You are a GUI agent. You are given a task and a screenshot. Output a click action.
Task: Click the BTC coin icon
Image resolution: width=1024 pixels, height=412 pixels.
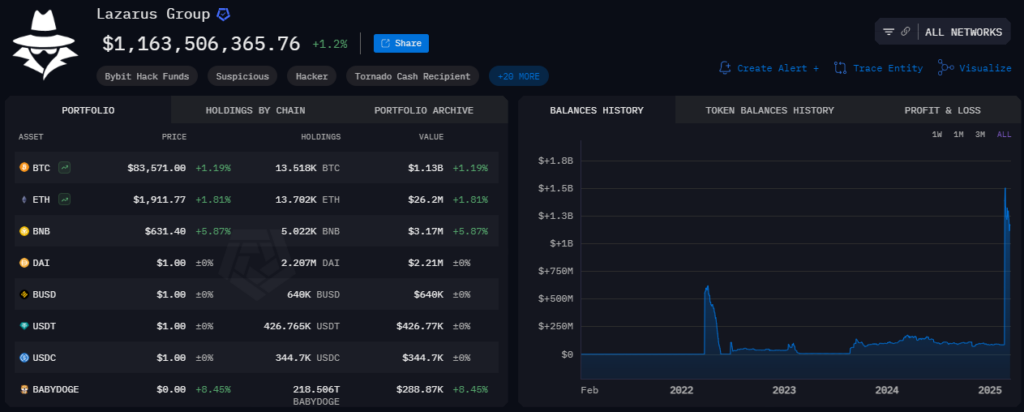[x=24, y=168]
